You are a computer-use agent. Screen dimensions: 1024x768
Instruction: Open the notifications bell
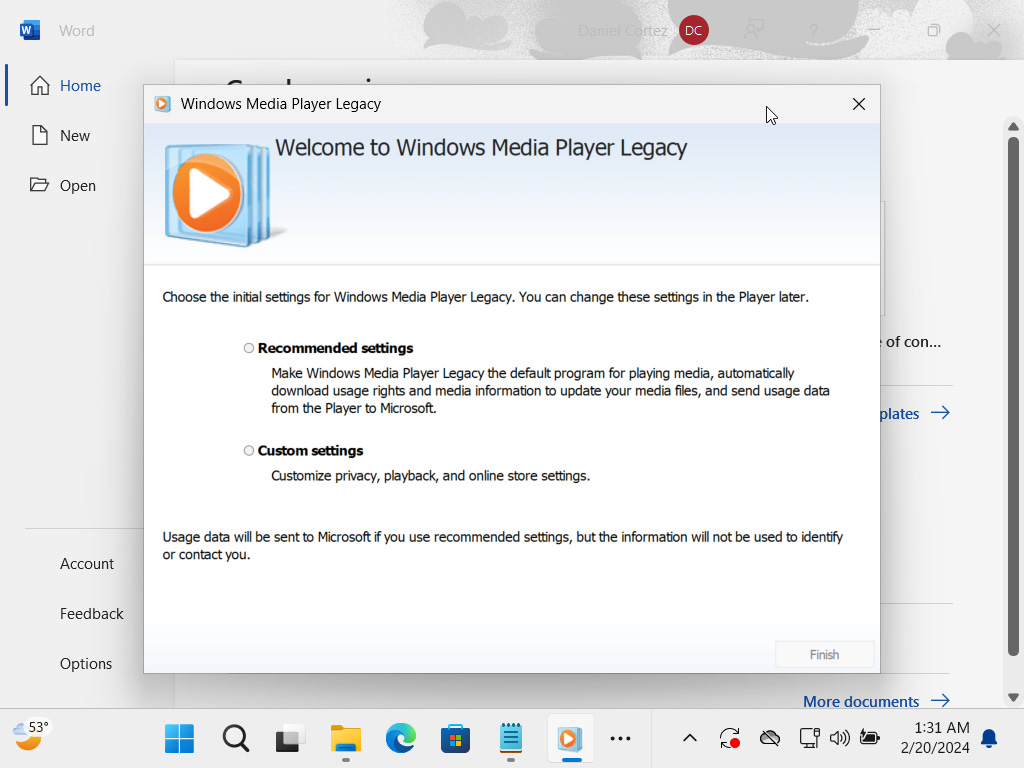(989, 739)
